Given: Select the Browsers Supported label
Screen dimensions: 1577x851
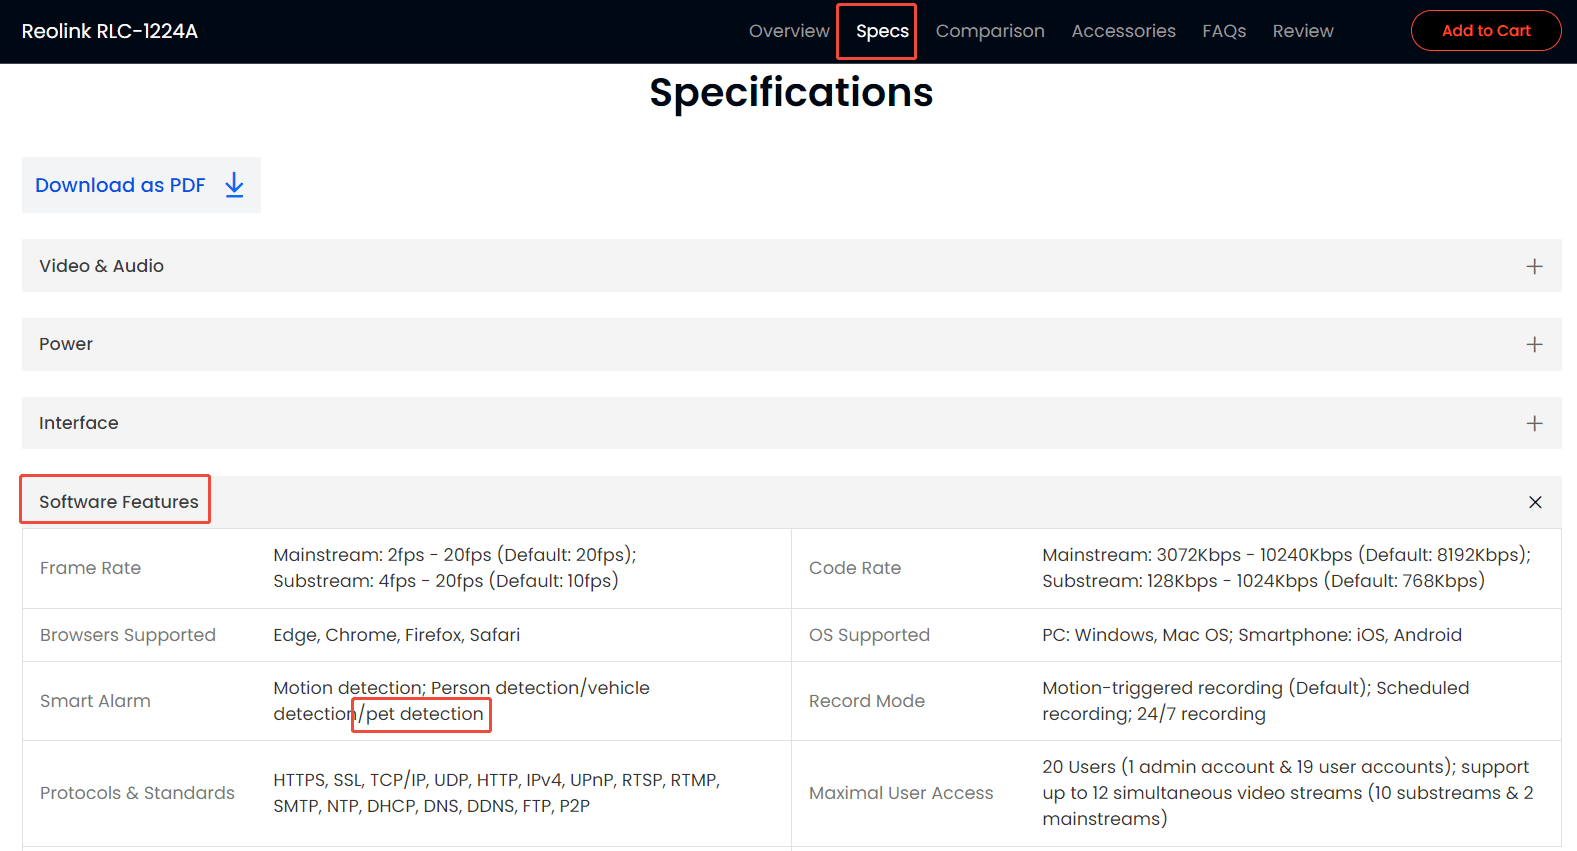Looking at the screenshot, I should click(128, 635).
